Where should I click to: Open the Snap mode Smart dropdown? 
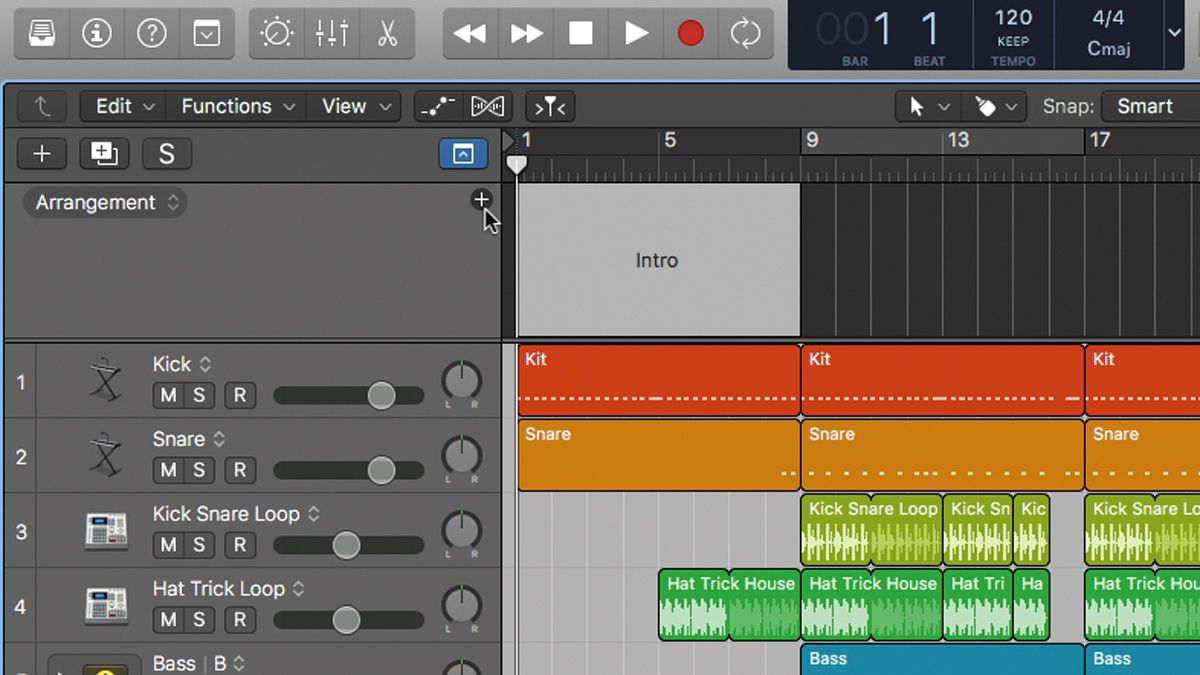[1146, 106]
